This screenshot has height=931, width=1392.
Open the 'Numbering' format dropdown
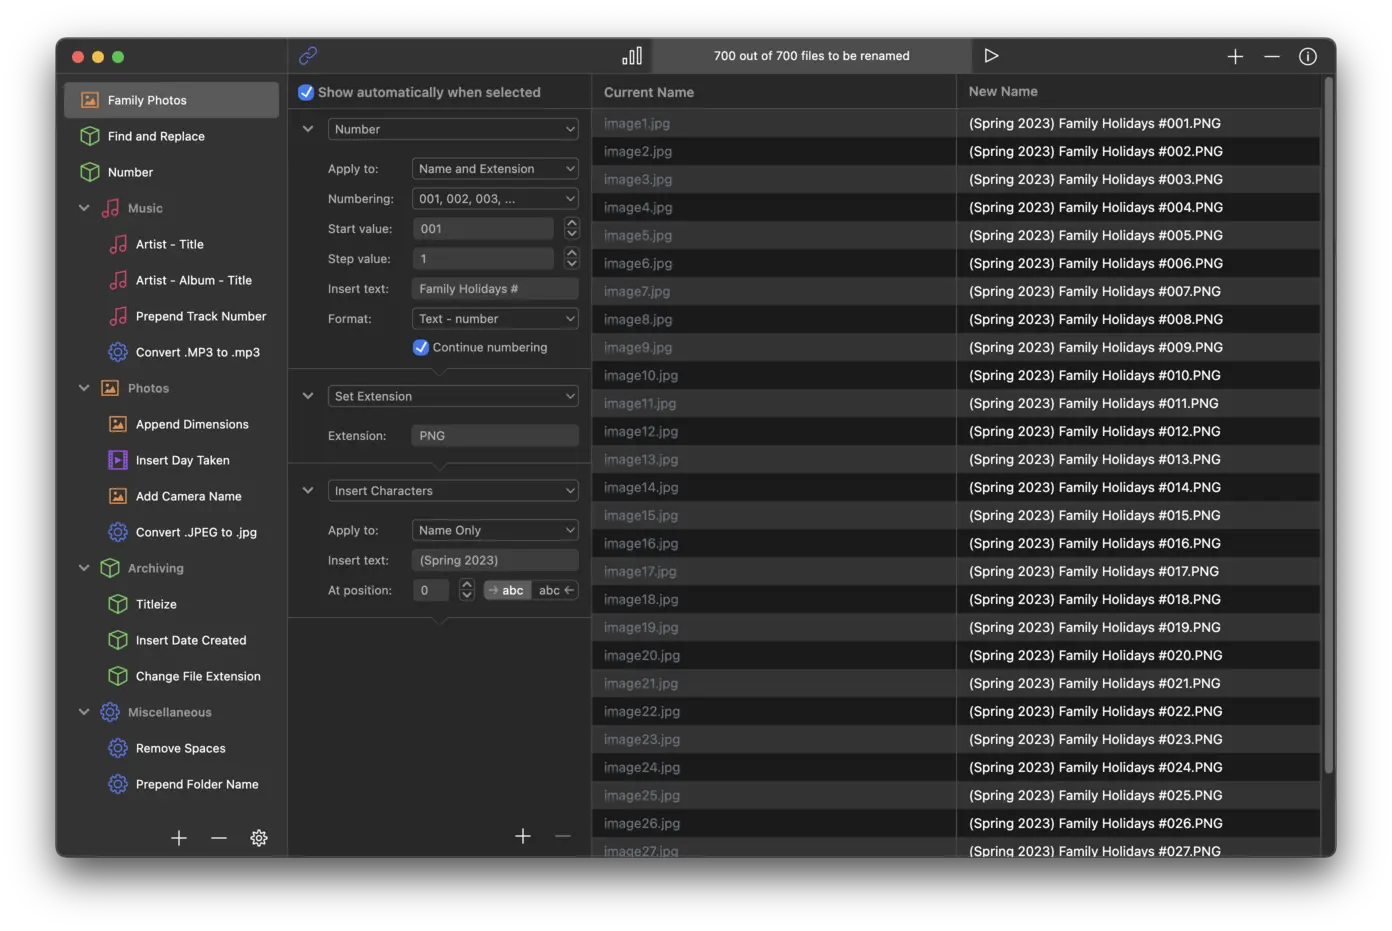point(494,198)
